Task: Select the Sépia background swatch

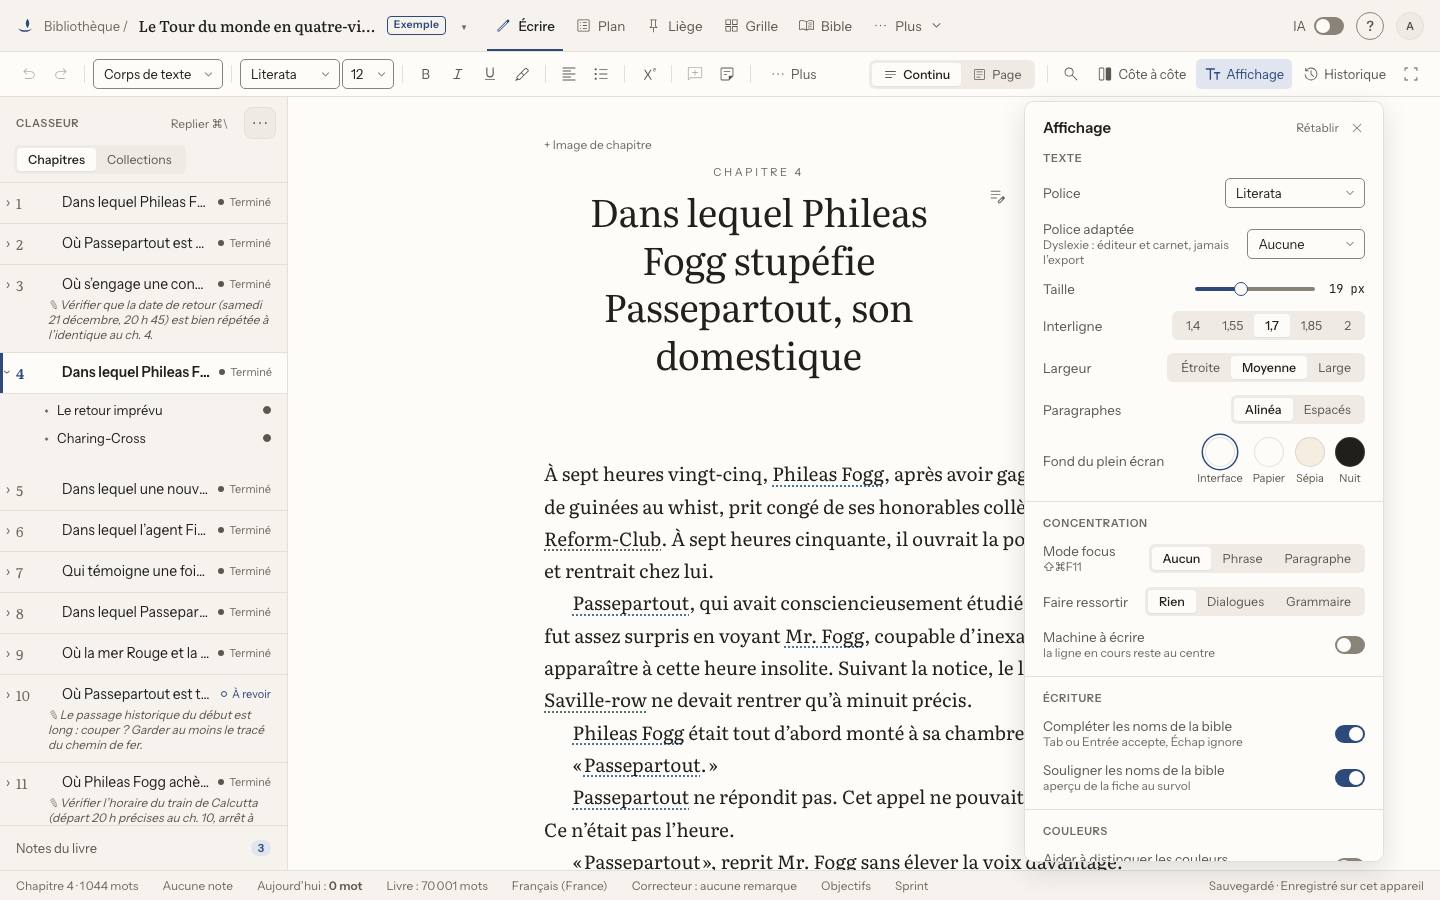Action: click(x=1309, y=452)
